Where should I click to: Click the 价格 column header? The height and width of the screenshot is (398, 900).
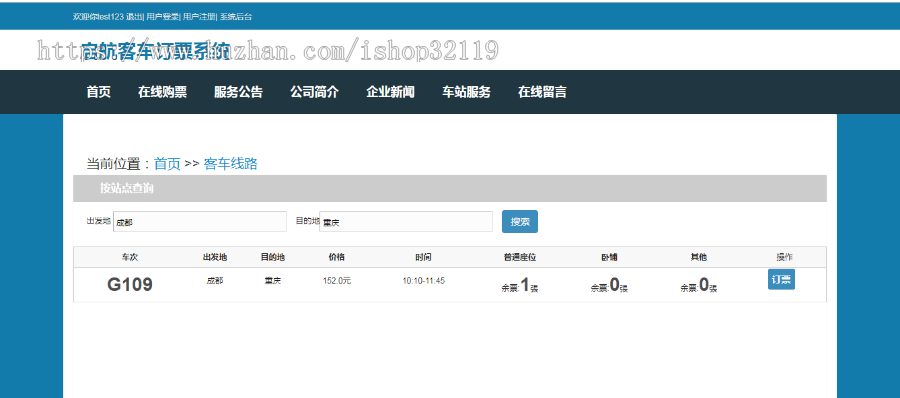(x=337, y=257)
